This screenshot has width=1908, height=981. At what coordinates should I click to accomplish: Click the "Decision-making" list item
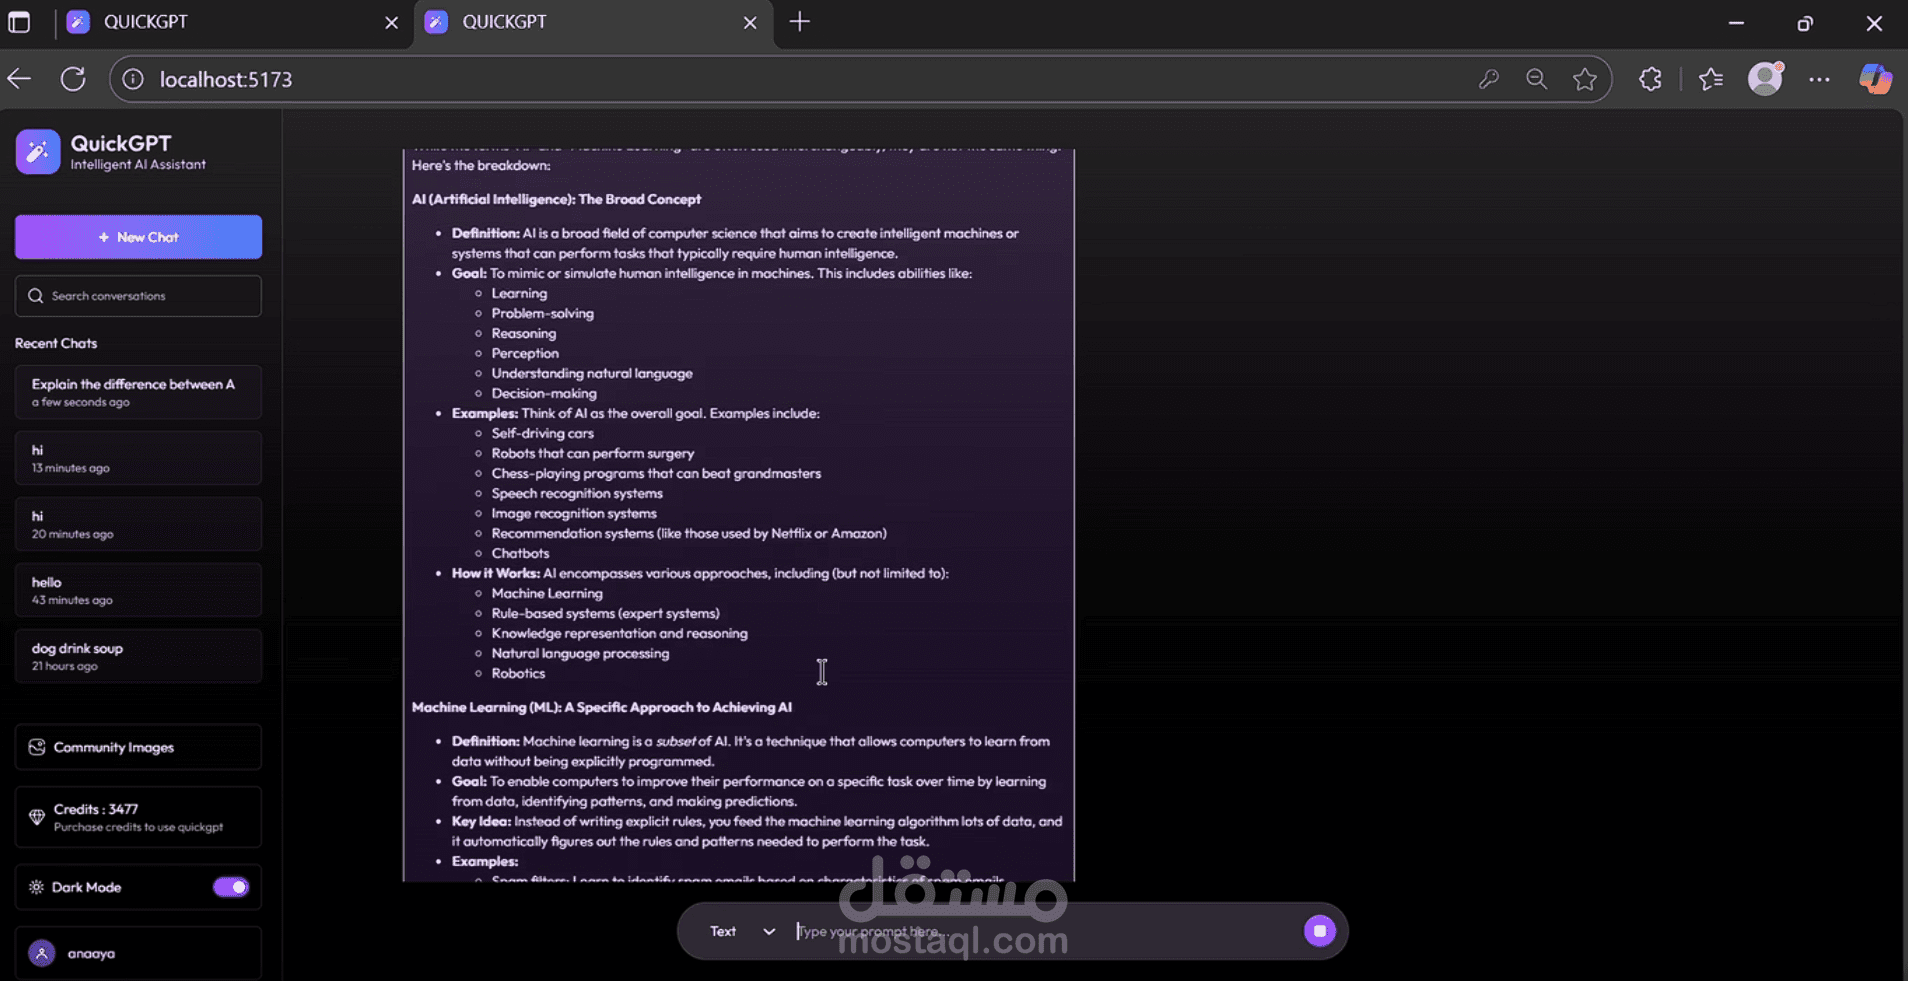pos(544,393)
